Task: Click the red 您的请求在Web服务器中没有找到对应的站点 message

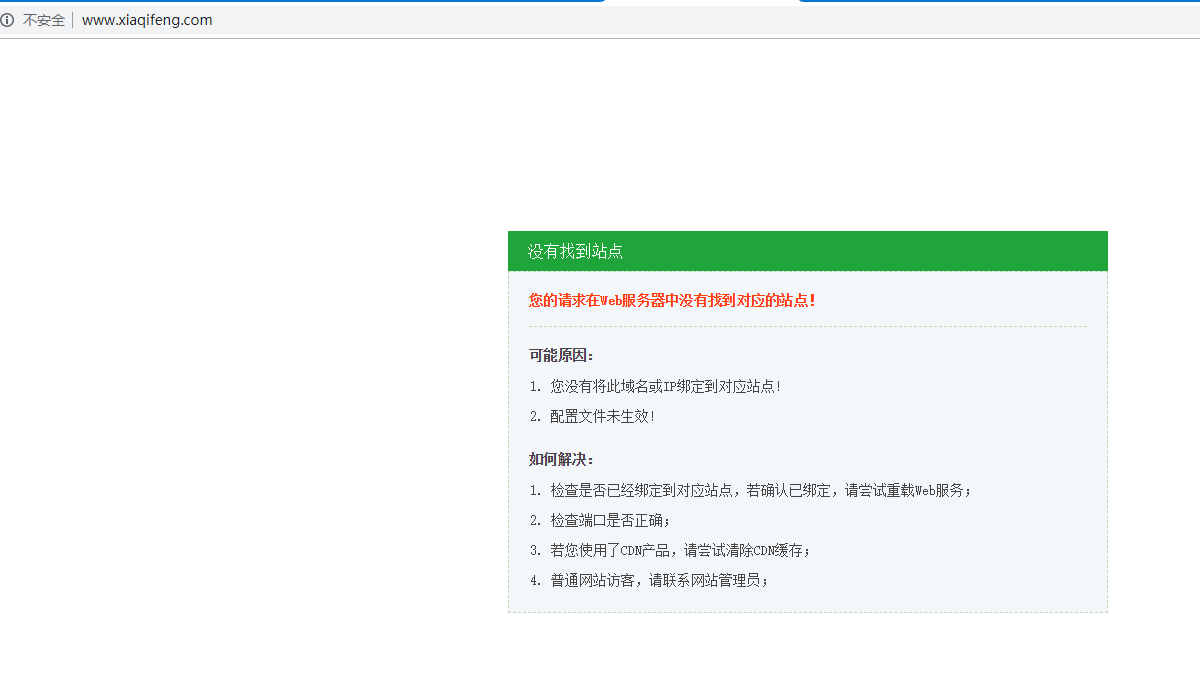Action: (672, 300)
